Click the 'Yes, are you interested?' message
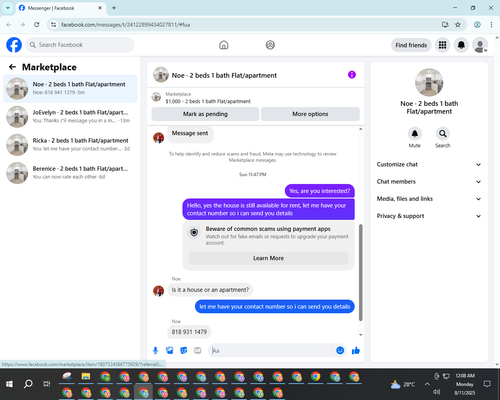This screenshot has height=400, width=500. 320,191
